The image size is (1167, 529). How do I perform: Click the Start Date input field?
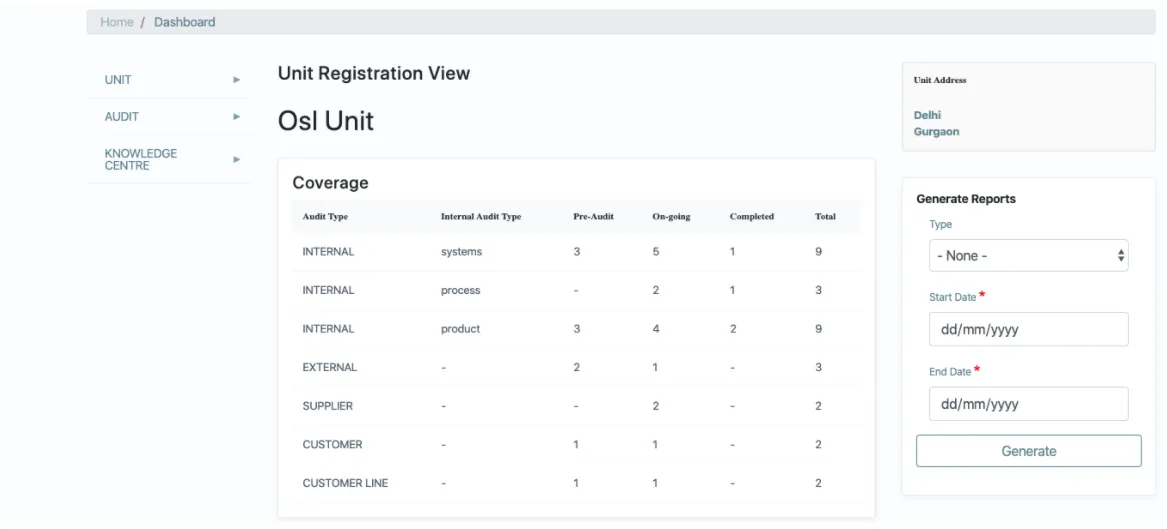pos(1029,329)
